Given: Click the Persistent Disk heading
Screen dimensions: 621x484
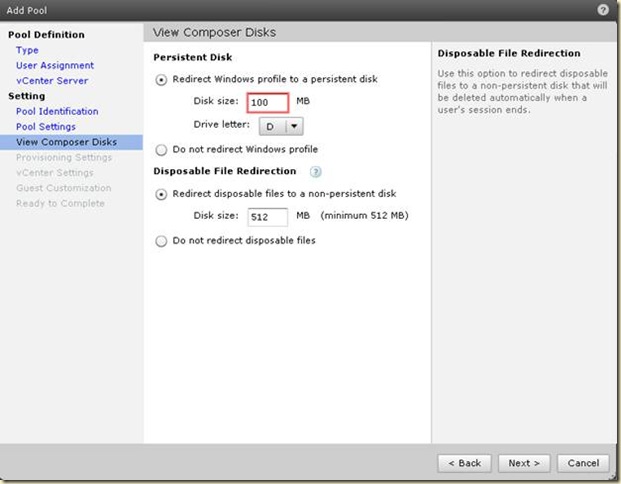Looking at the screenshot, I should [192, 57].
